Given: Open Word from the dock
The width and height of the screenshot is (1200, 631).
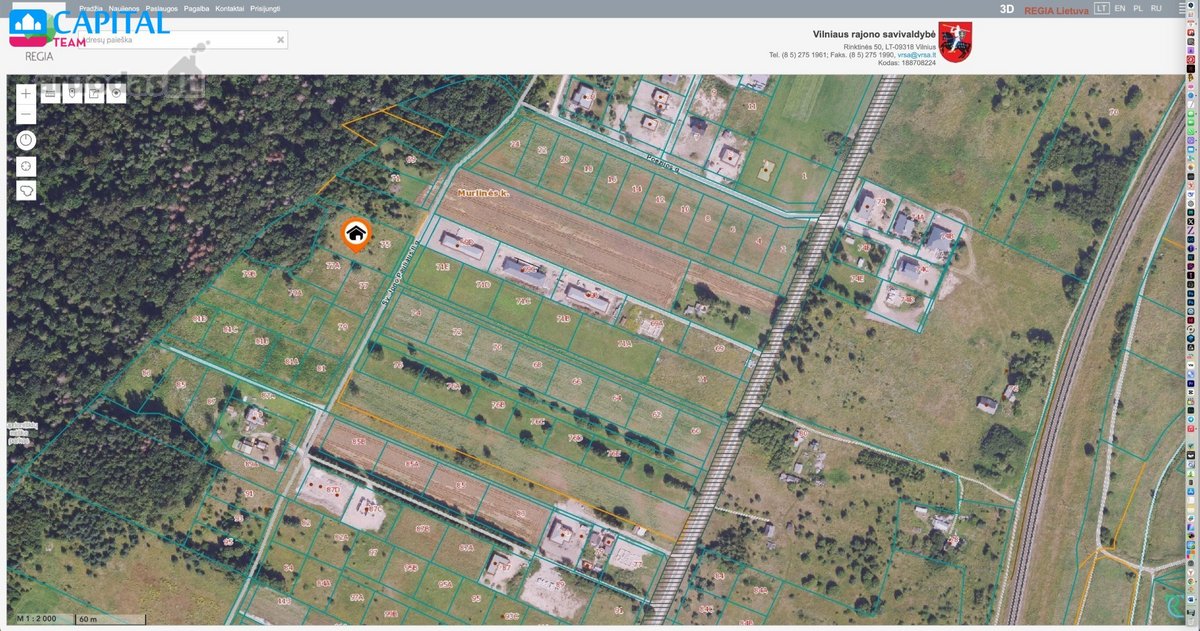Looking at the screenshot, I should (1191, 599).
